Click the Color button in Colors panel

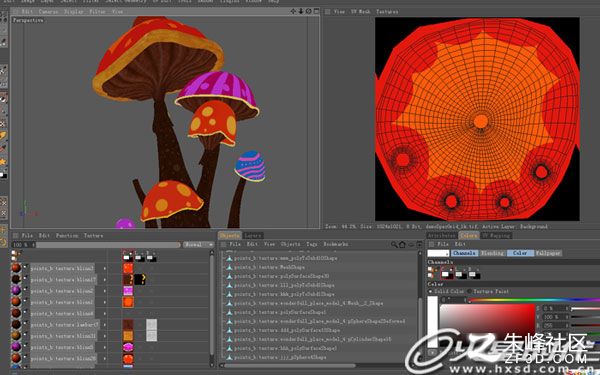coord(520,253)
